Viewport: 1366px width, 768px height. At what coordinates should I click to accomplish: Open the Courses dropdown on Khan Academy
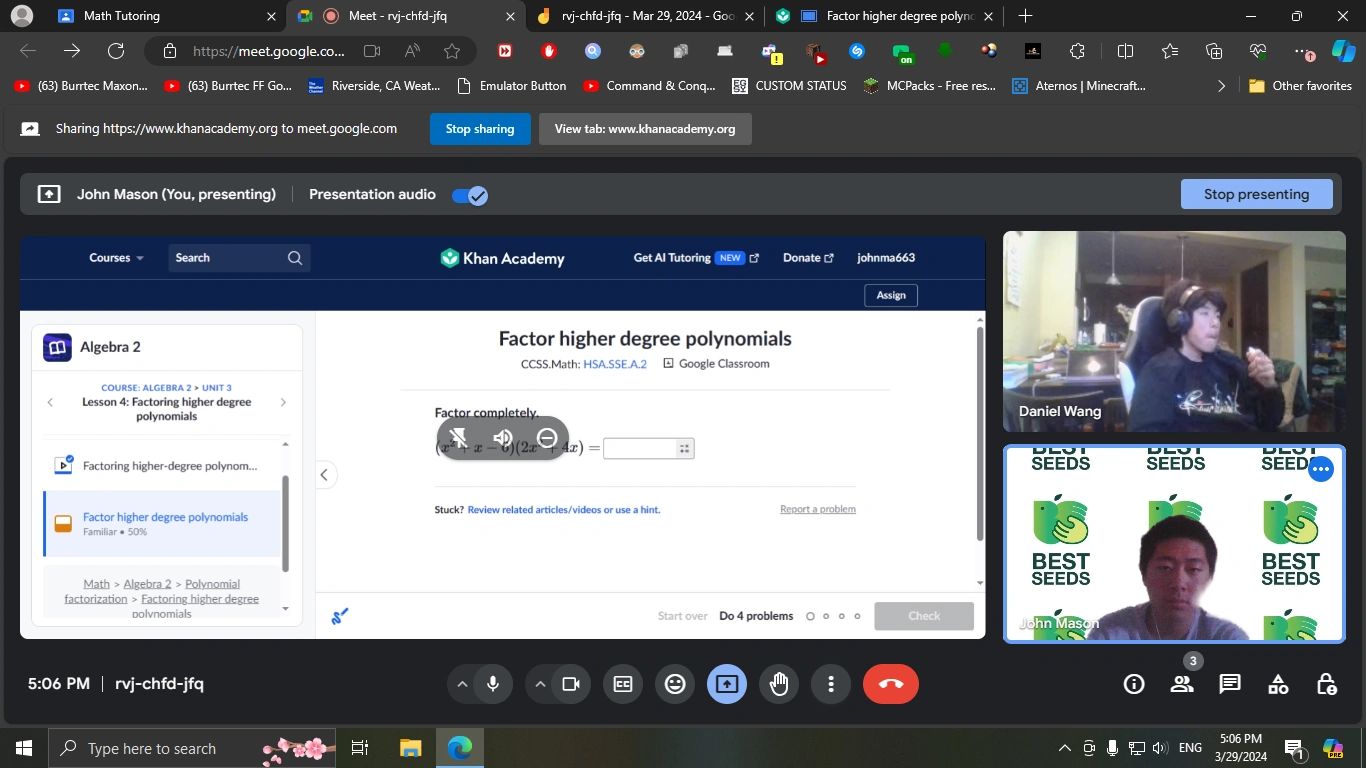[x=116, y=258]
